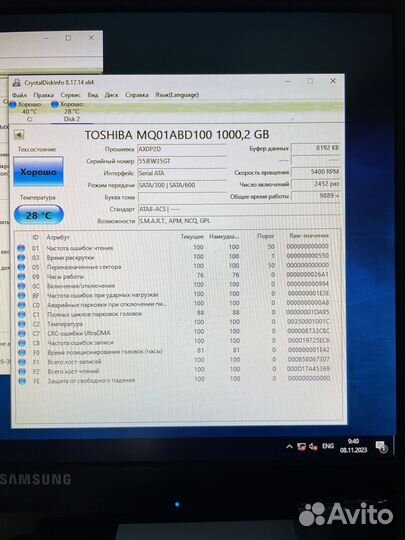Click the serial number field
This screenshot has height=540, width=405.
pyautogui.click(x=182, y=161)
